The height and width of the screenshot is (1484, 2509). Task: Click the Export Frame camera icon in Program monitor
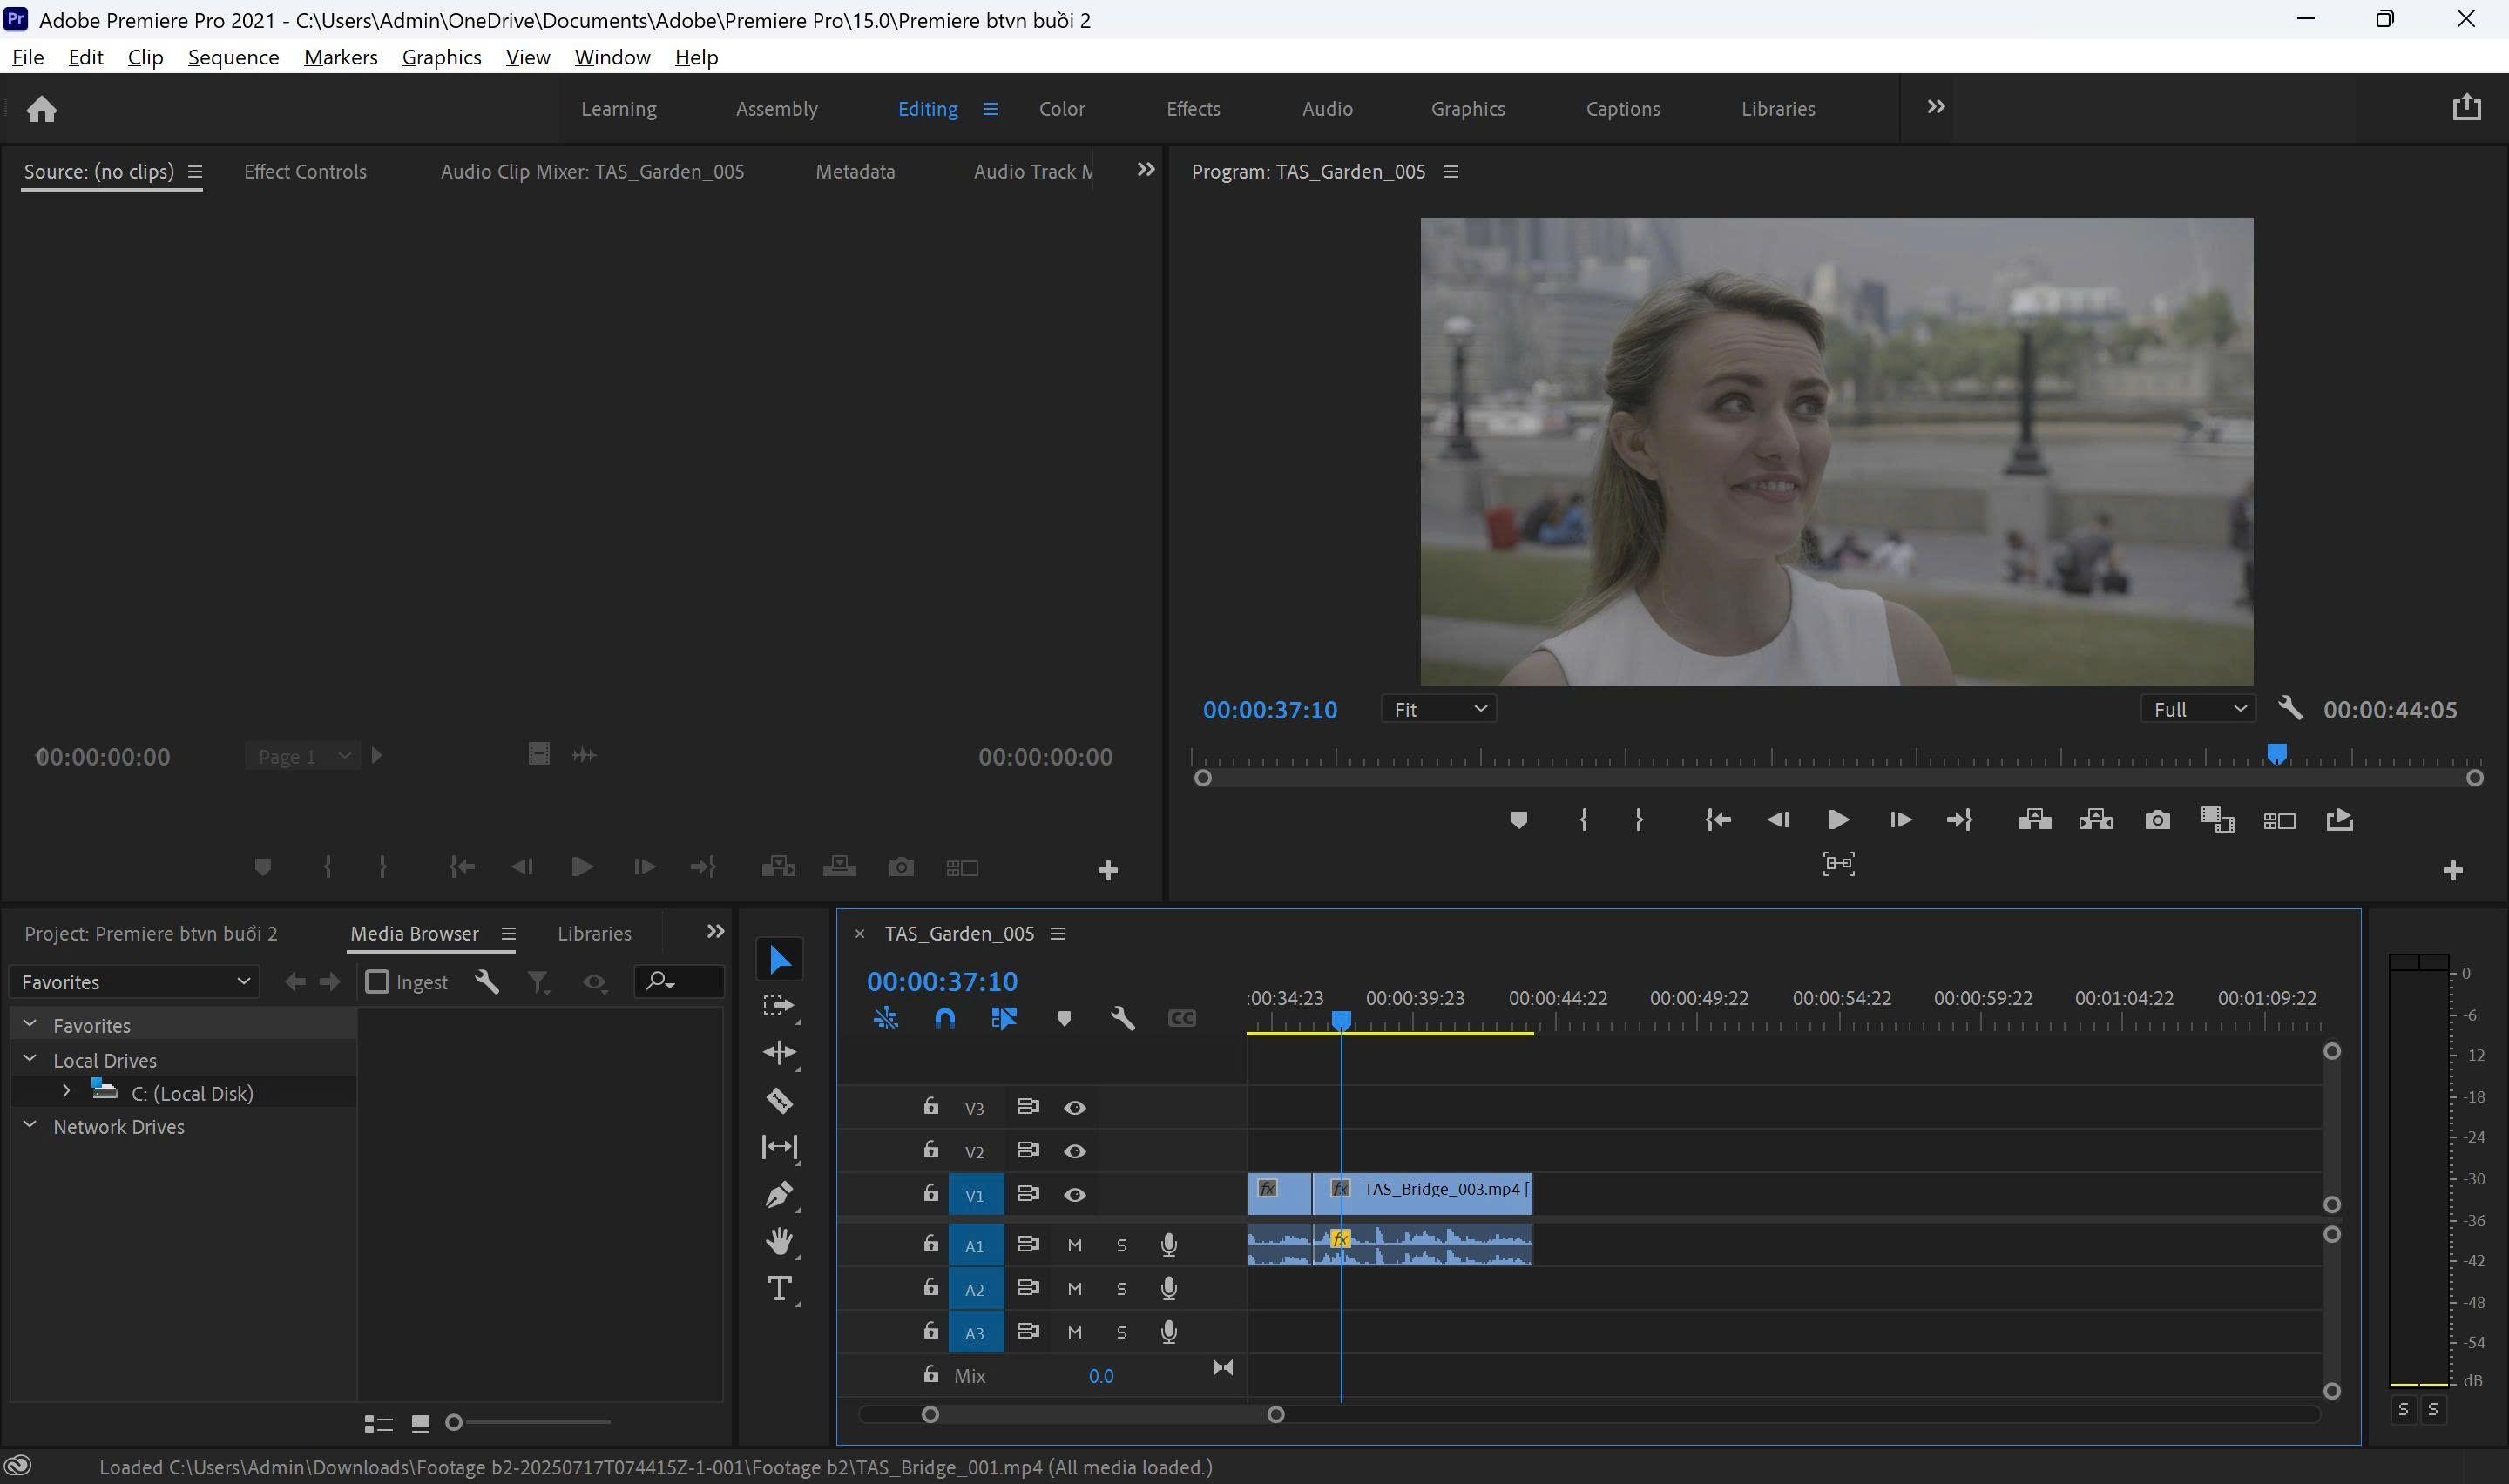click(2157, 820)
